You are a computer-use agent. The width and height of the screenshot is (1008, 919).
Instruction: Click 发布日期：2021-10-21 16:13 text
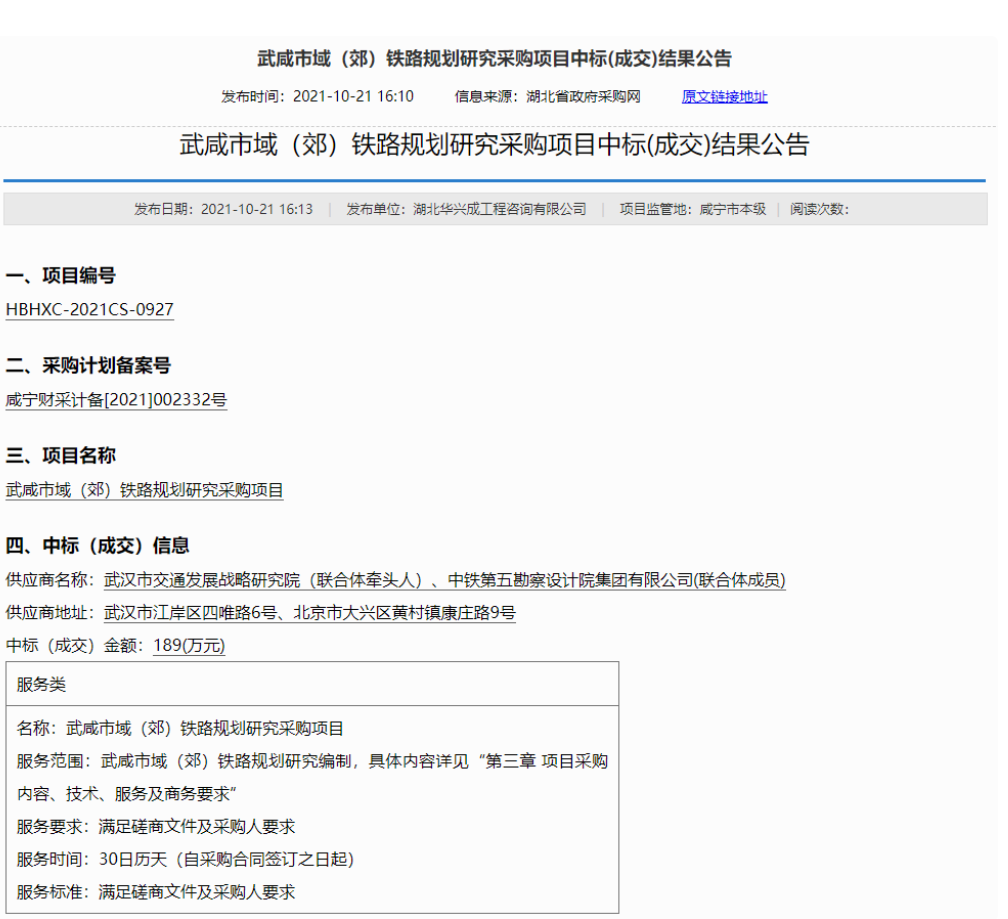pyautogui.click(x=223, y=209)
